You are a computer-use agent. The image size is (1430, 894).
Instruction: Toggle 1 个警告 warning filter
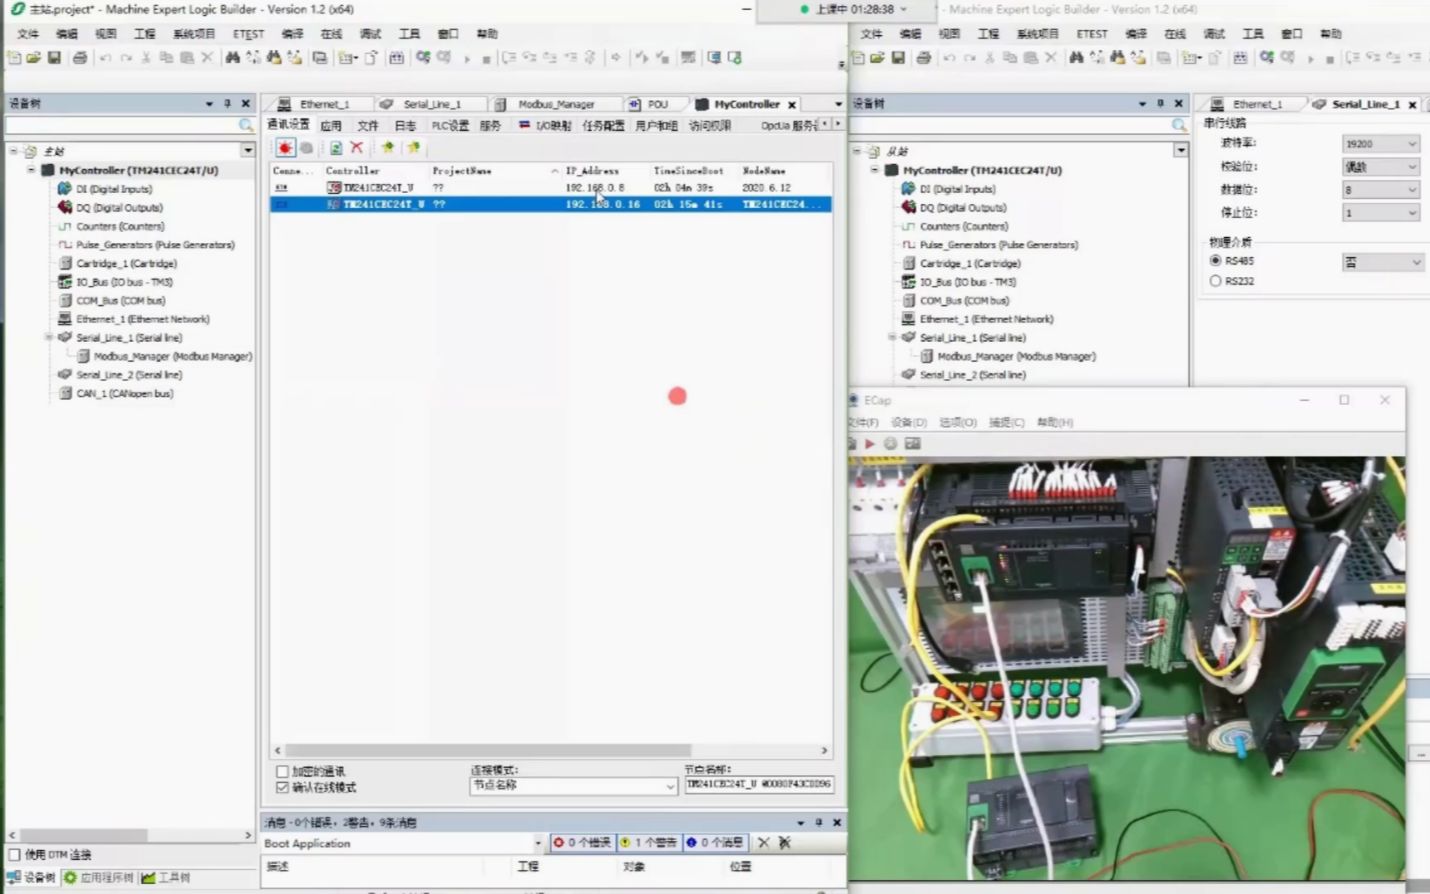pyautogui.click(x=648, y=843)
